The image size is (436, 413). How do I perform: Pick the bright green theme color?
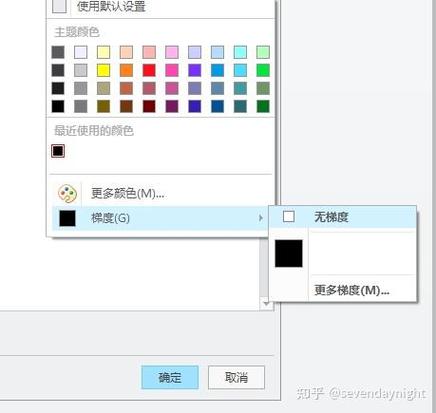tap(263, 70)
